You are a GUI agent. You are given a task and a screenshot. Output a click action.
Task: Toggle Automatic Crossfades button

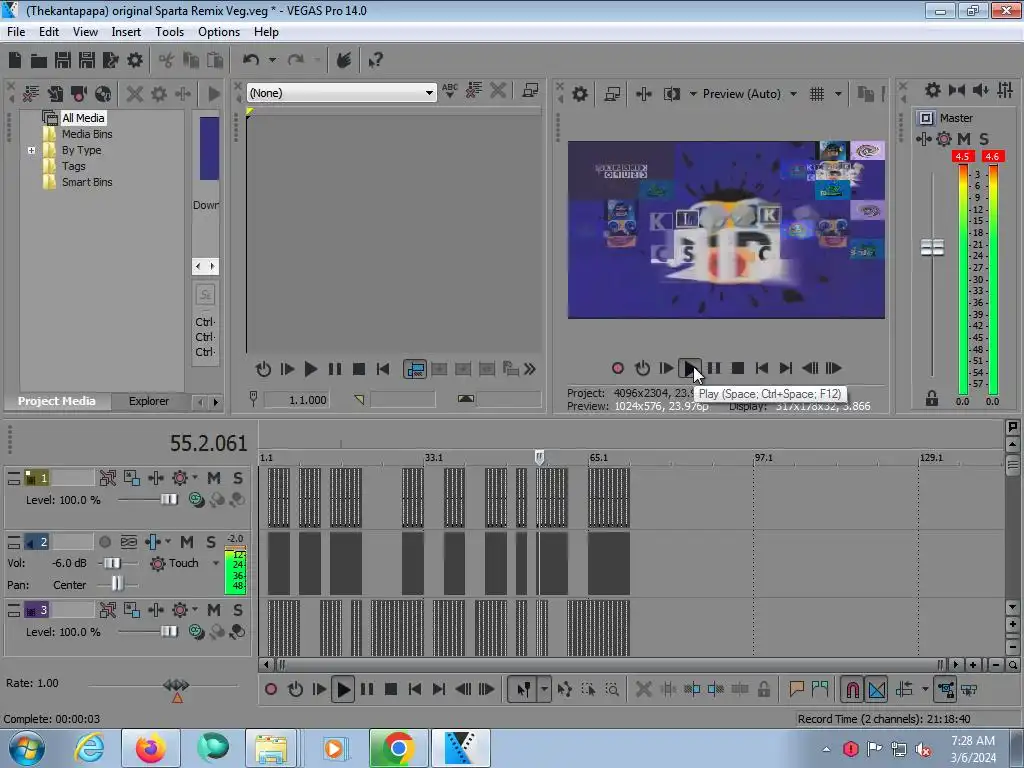pos(876,689)
